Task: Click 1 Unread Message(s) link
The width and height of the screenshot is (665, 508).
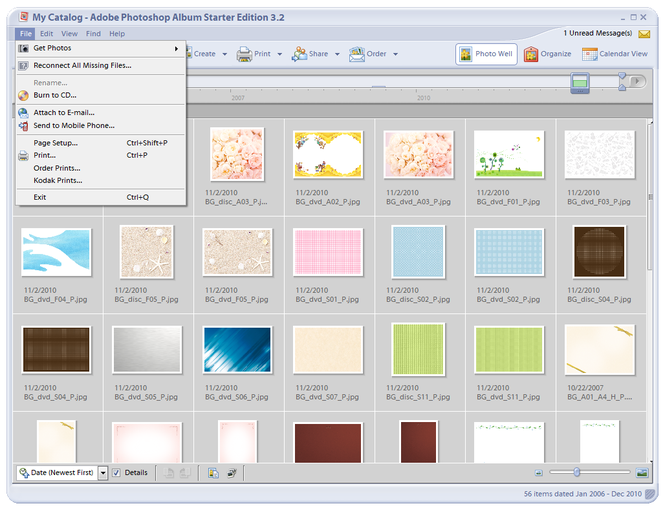Action: pos(598,33)
